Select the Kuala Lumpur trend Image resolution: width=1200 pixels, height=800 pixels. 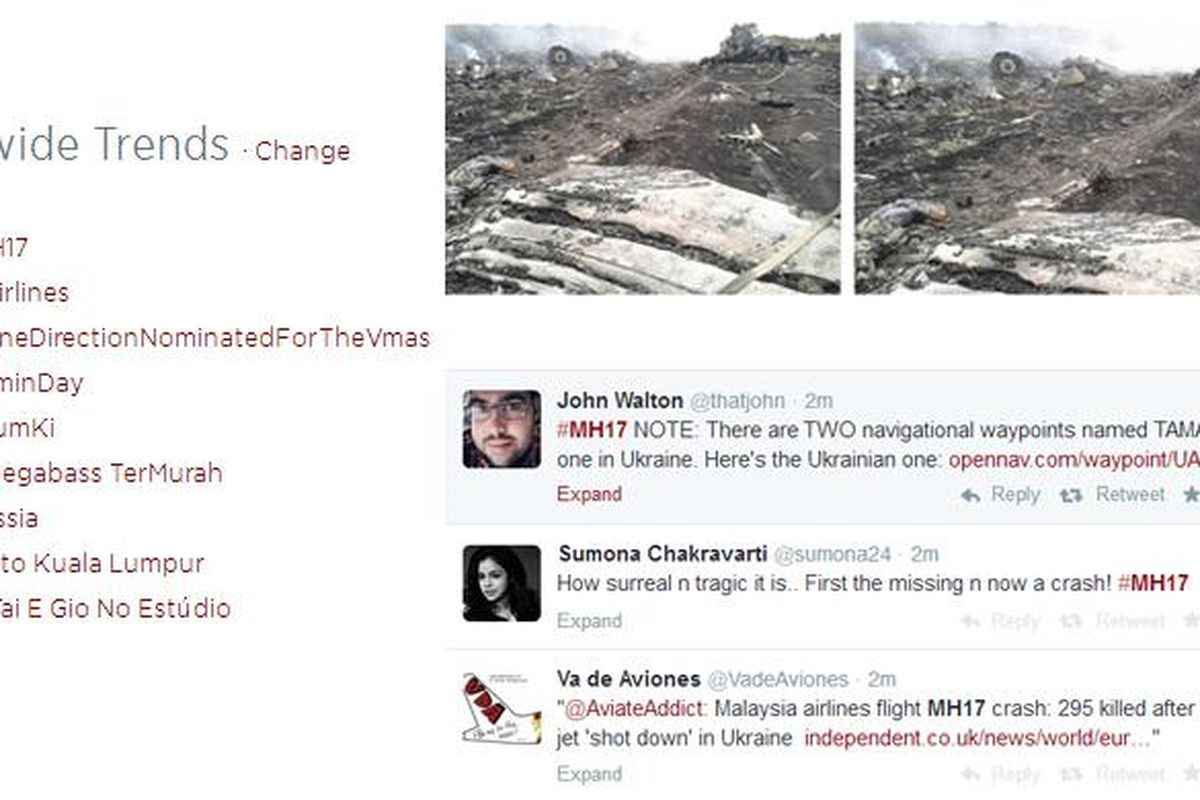pyautogui.click(x=102, y=563)
